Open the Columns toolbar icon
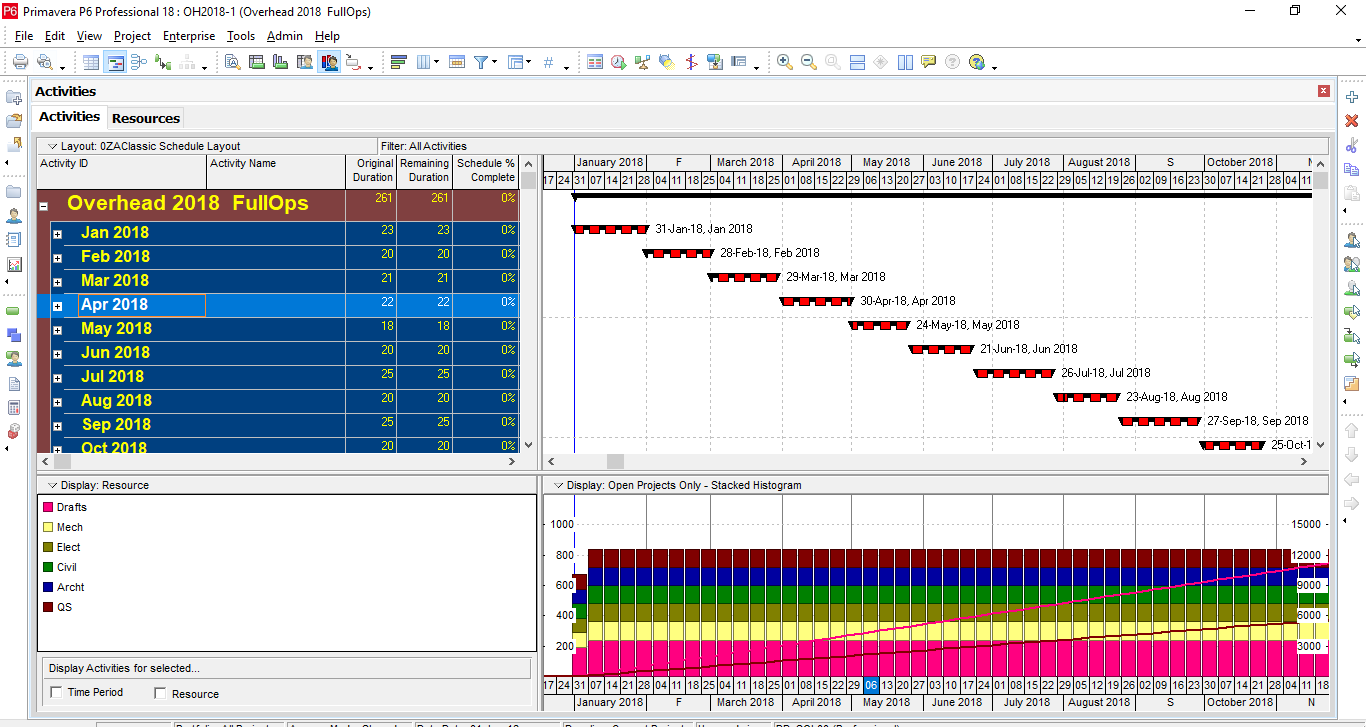This screenshot has height=727, width=1366. tap(424, 62)
